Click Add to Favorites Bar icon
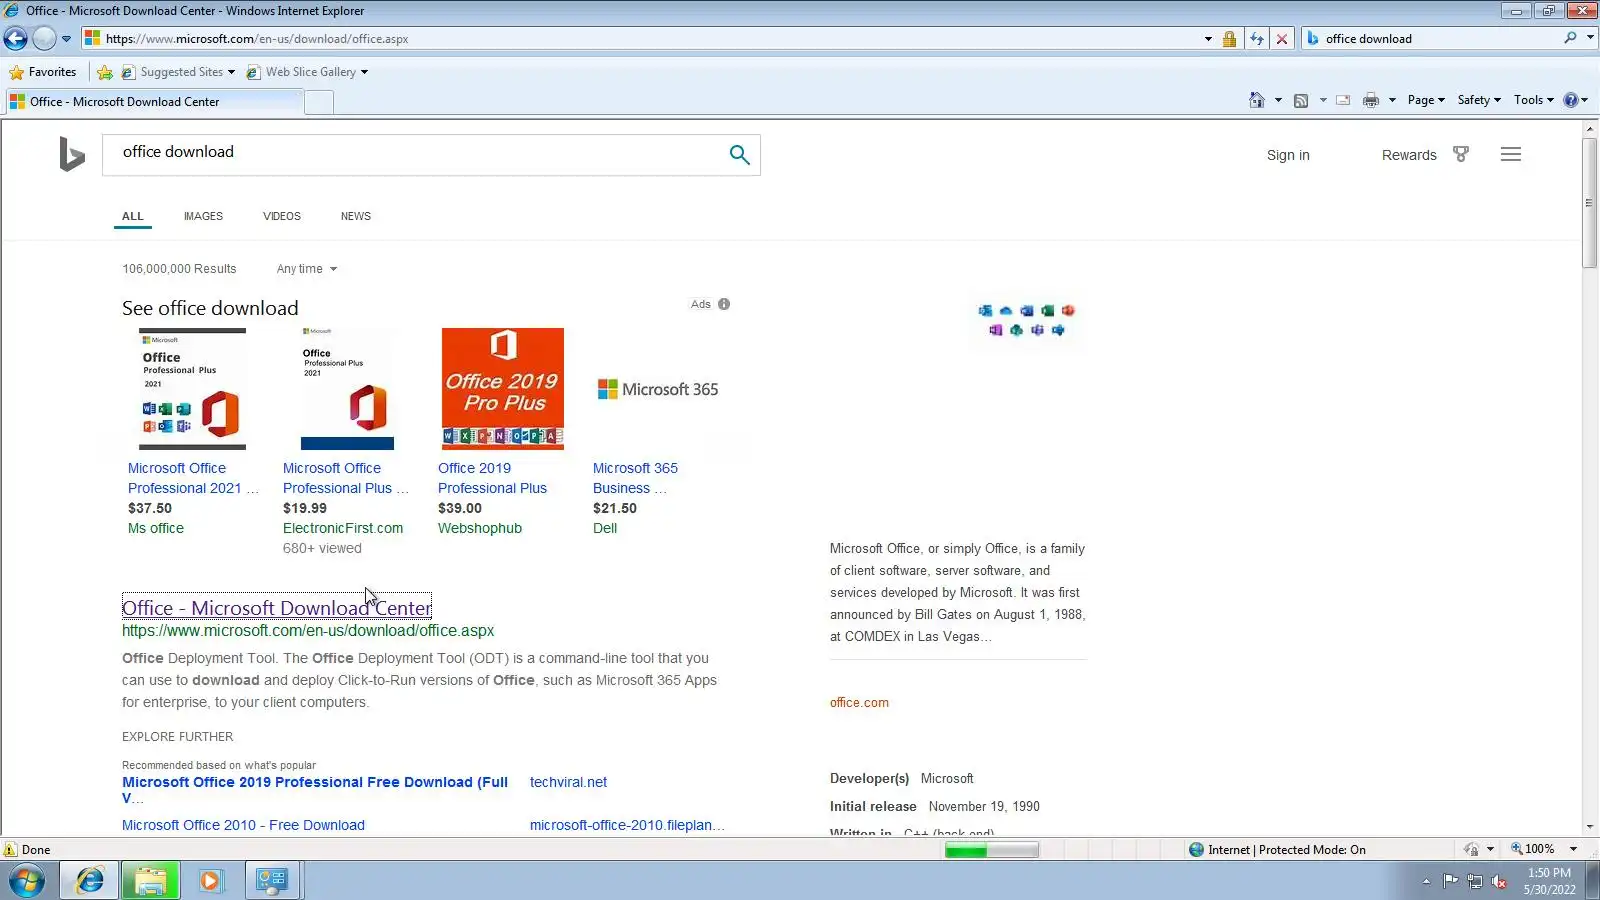 tap(105, 72)
